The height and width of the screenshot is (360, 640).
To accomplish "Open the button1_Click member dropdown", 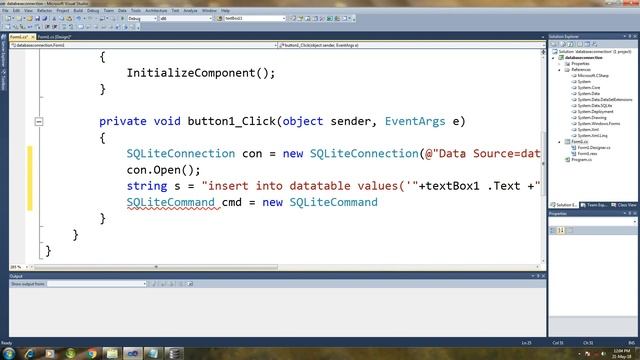I will [x=411, y=45].
